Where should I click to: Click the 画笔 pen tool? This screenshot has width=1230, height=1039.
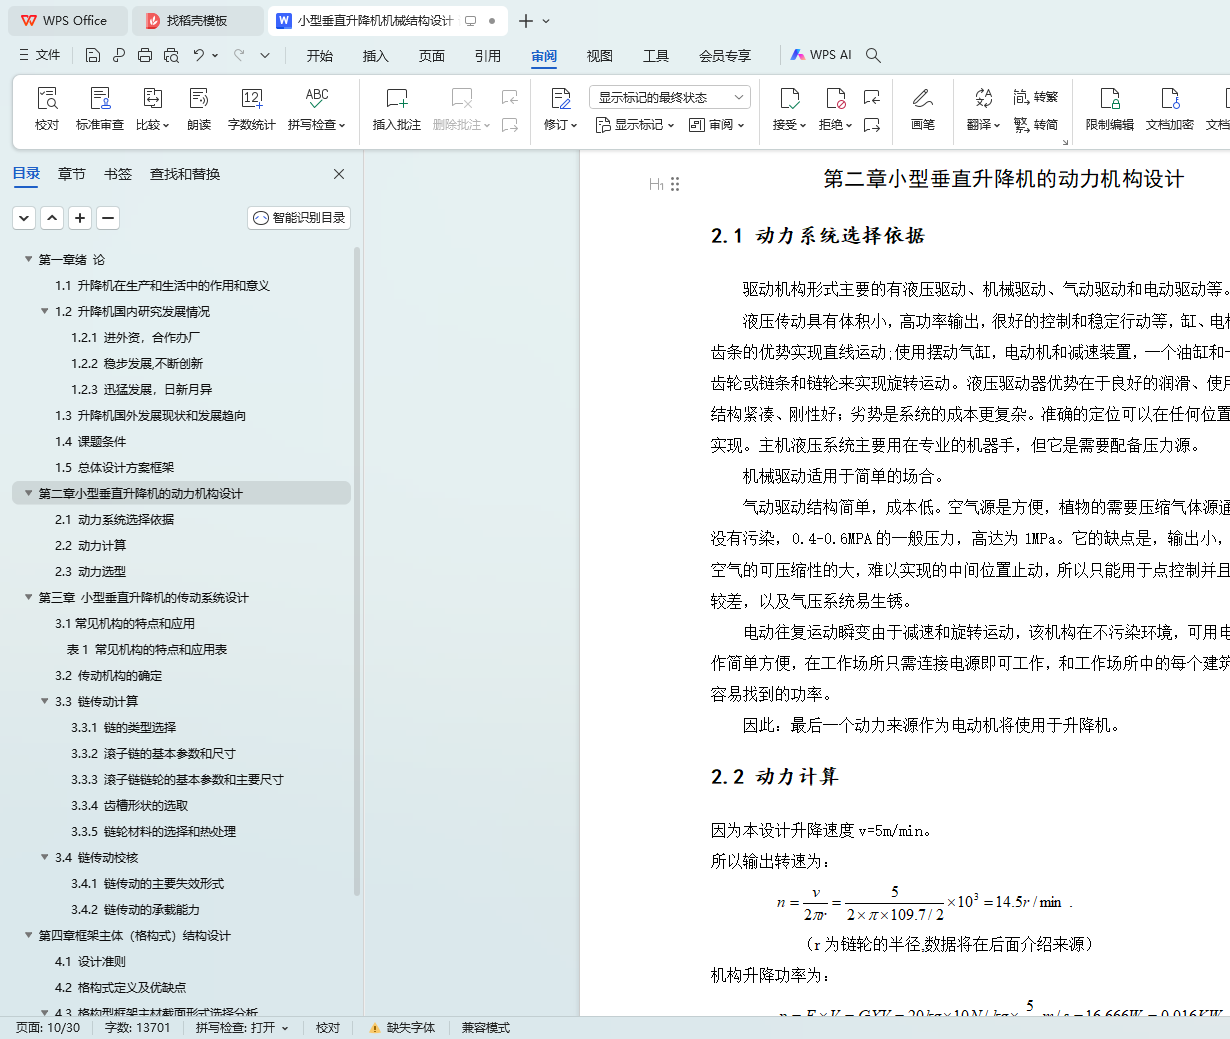coord(922,108)
